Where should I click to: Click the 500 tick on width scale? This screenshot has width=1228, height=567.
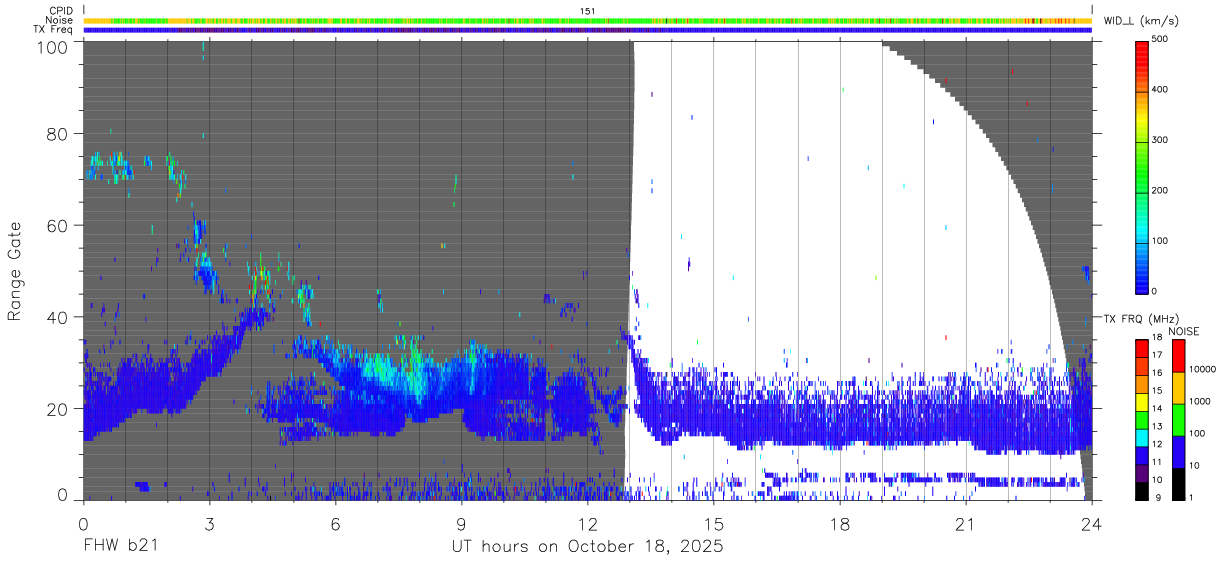[1162, 39]
